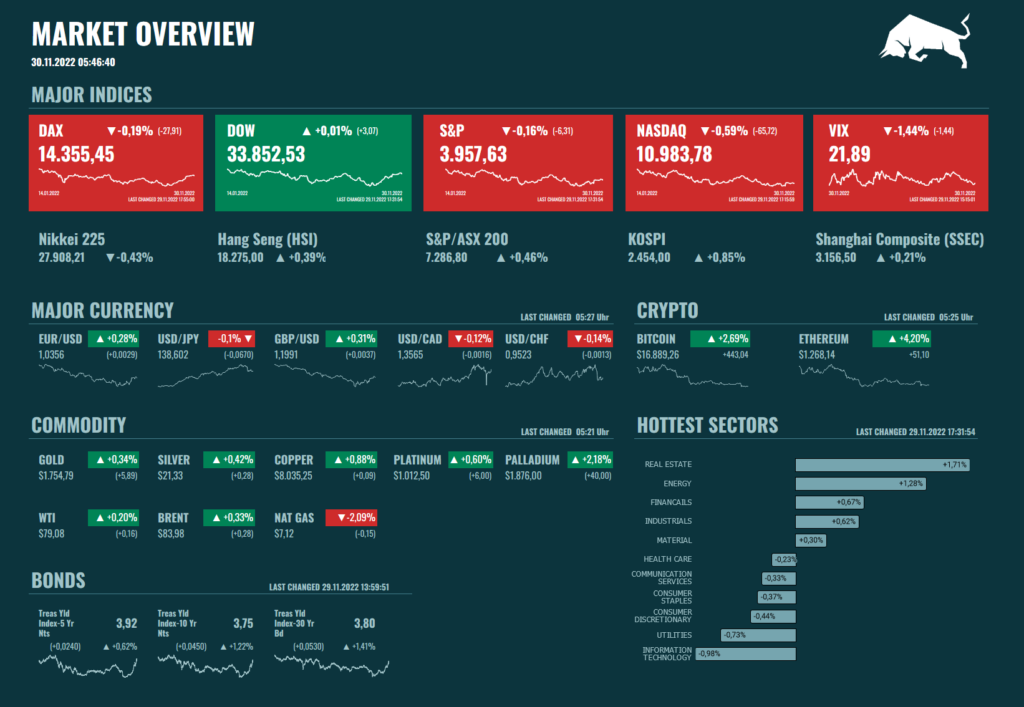1024x707 pixels.
Task: Click the Financials +0,67% sector bar
Action: [830, 503]
